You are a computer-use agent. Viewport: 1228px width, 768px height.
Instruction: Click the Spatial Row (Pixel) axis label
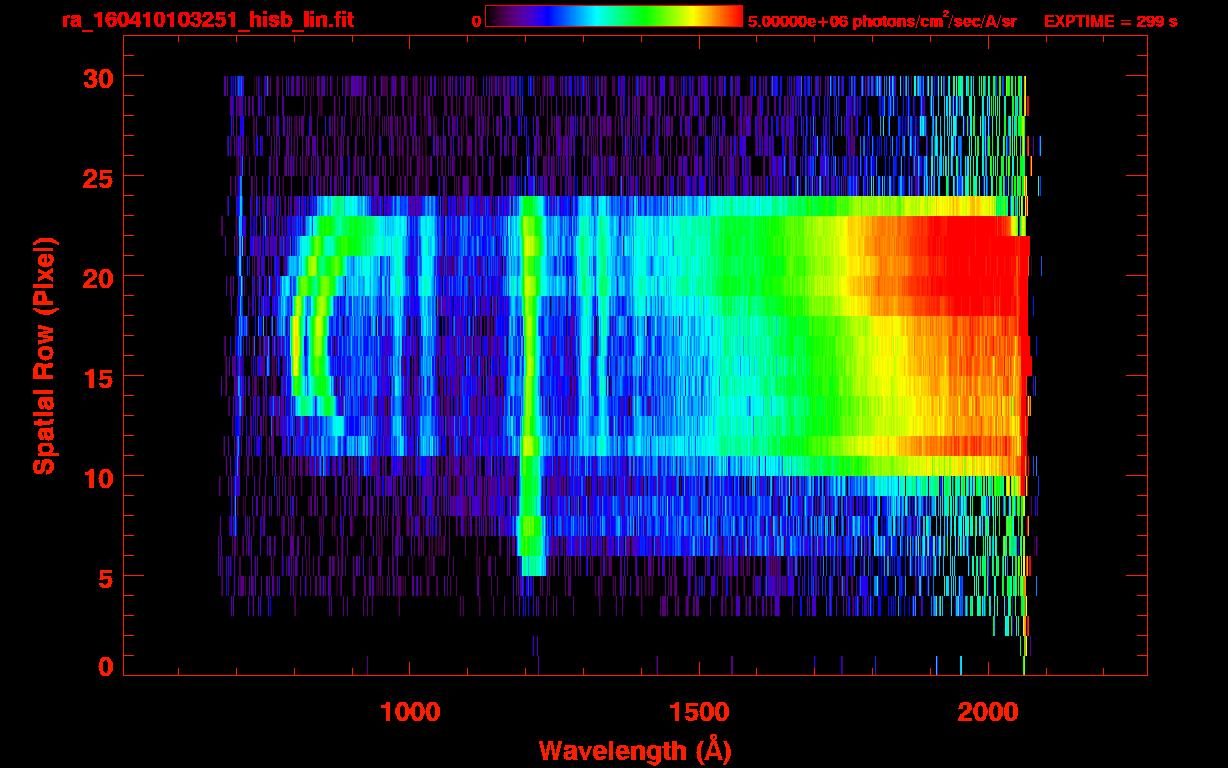click(x=43, y=355)
